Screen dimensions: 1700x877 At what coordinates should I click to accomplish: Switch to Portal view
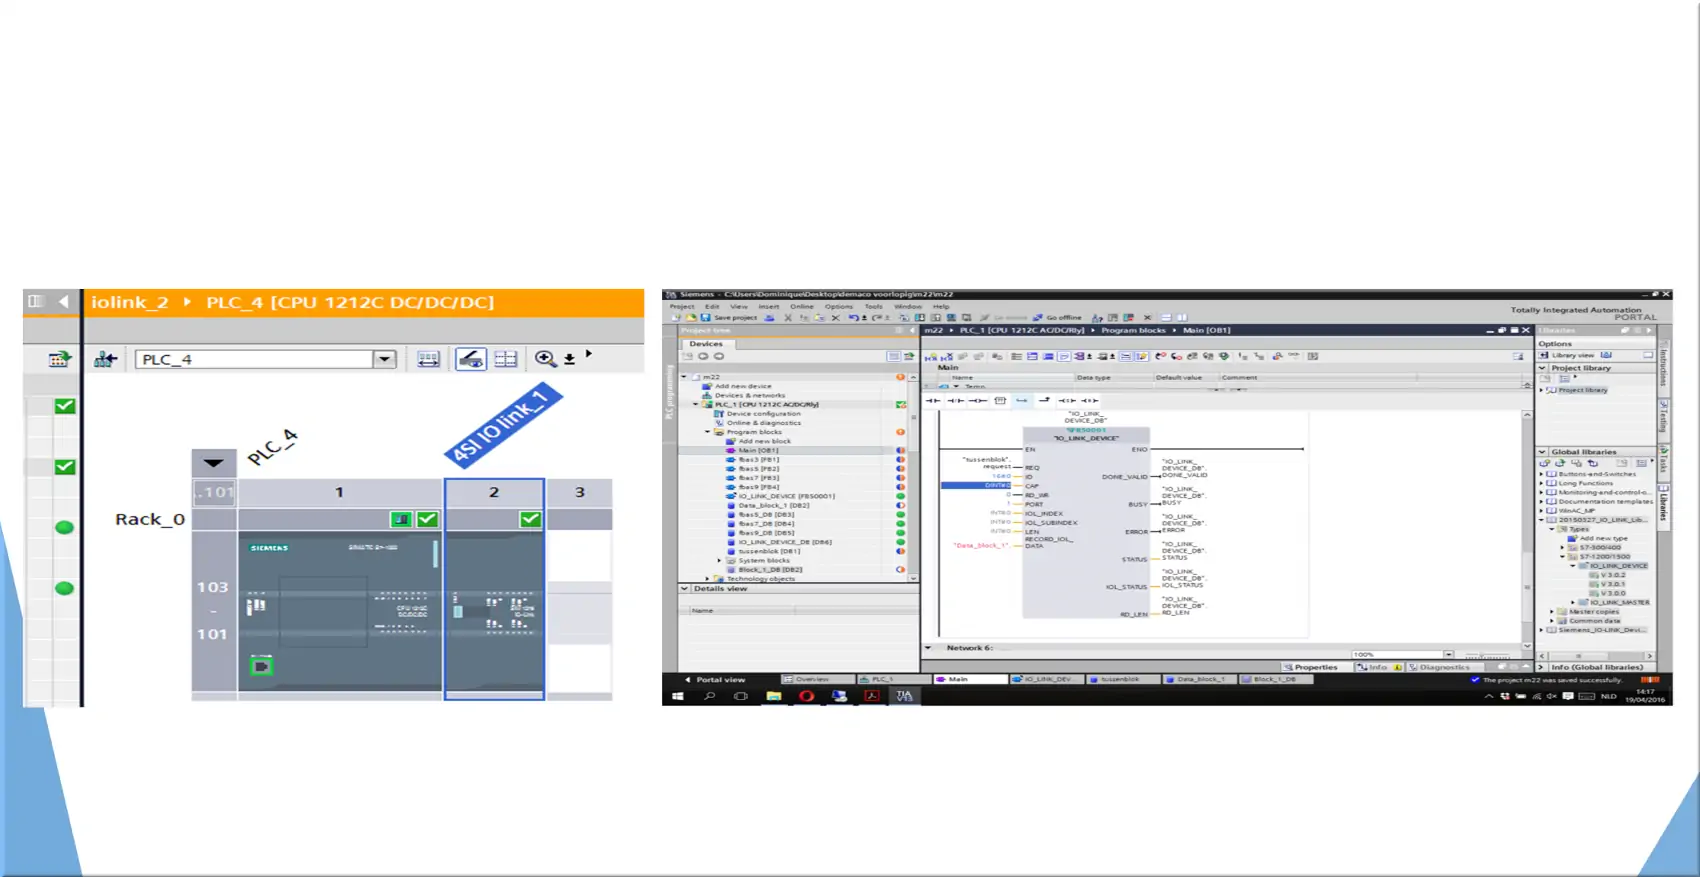(714, 679)
